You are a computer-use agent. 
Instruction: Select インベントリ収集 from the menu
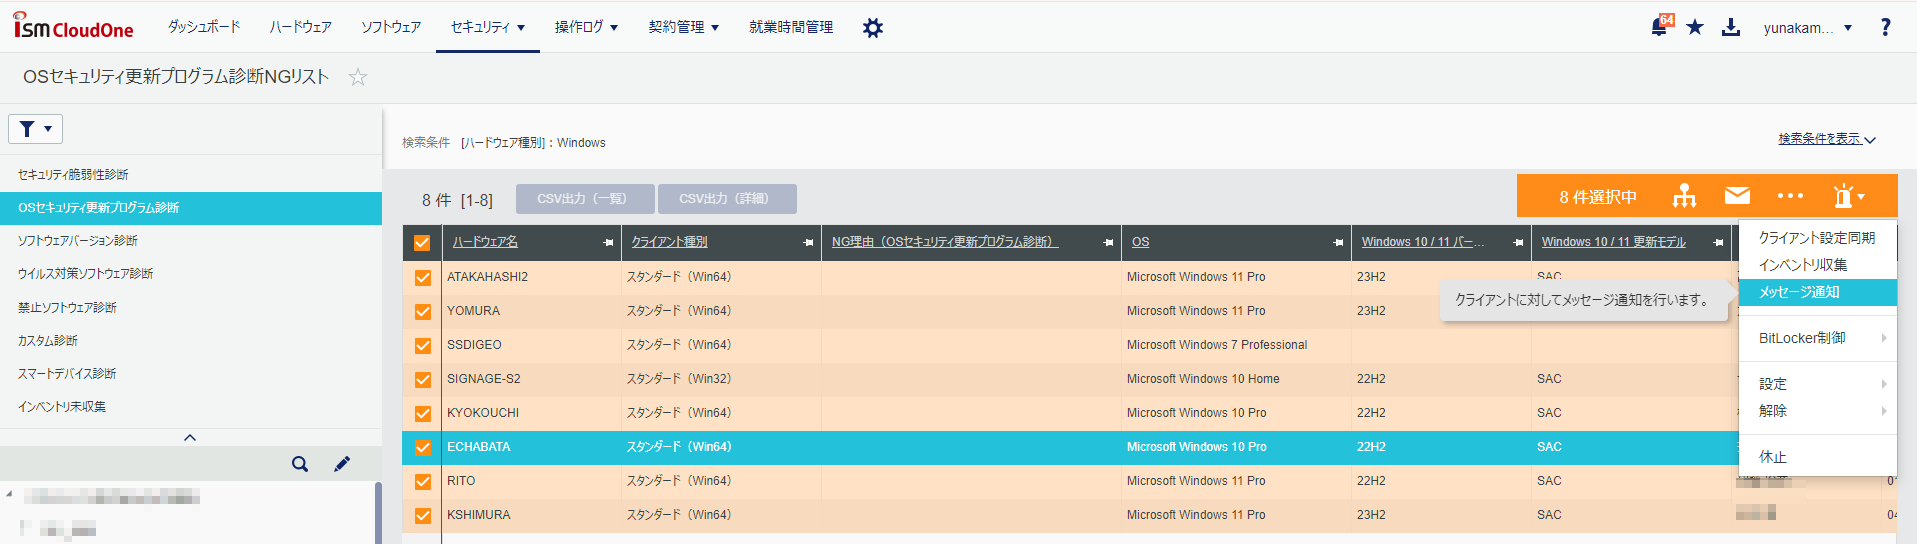tap(1818, 265)
